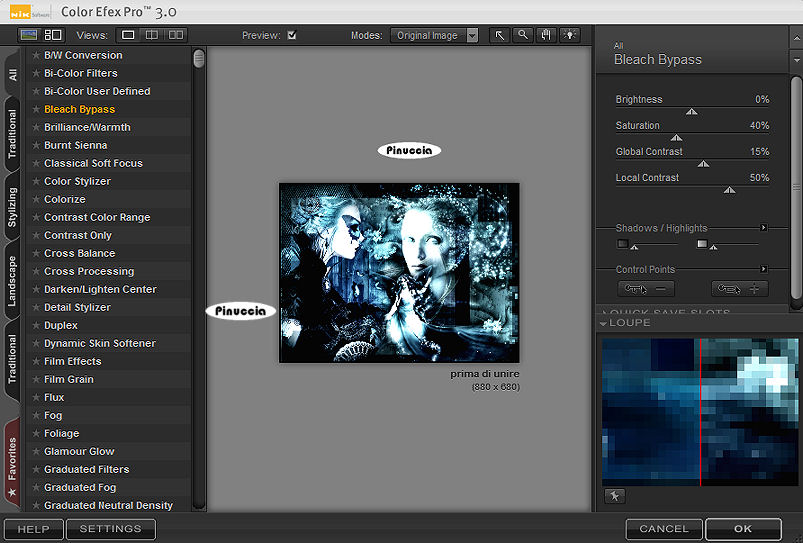Adjust the Local Contrast slider handle
This screenshot has width=803, height=543.
click(x=730, y=190)
